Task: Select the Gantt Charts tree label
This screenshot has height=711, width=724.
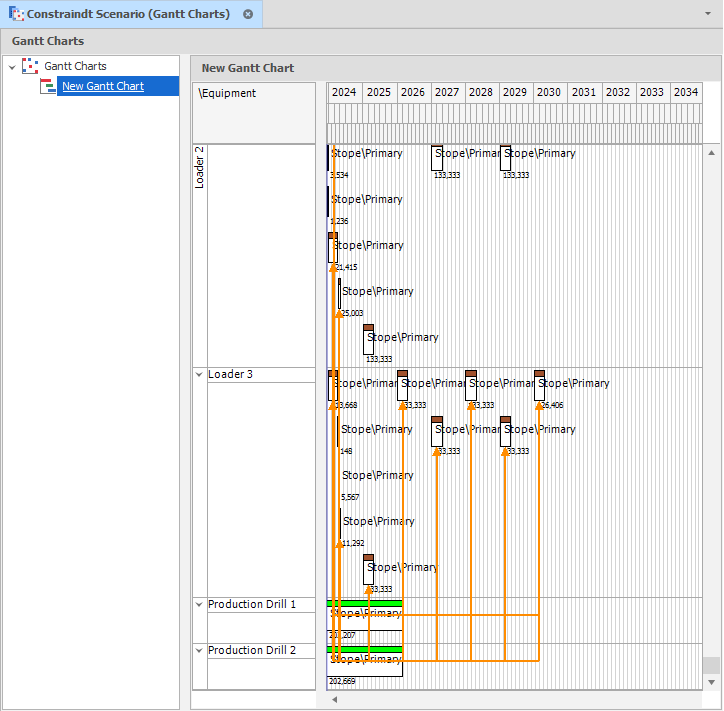Action: coord(75,66)
